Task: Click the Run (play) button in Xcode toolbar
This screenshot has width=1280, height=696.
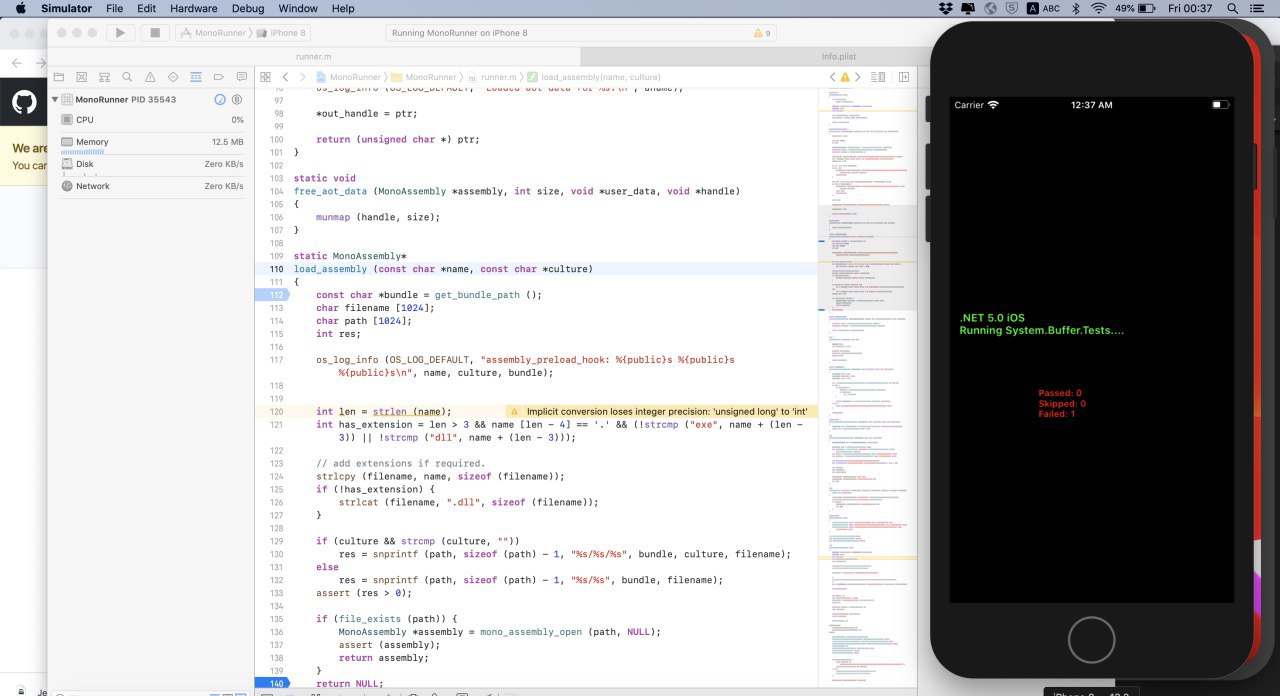Action: click(x=121, y=33)
